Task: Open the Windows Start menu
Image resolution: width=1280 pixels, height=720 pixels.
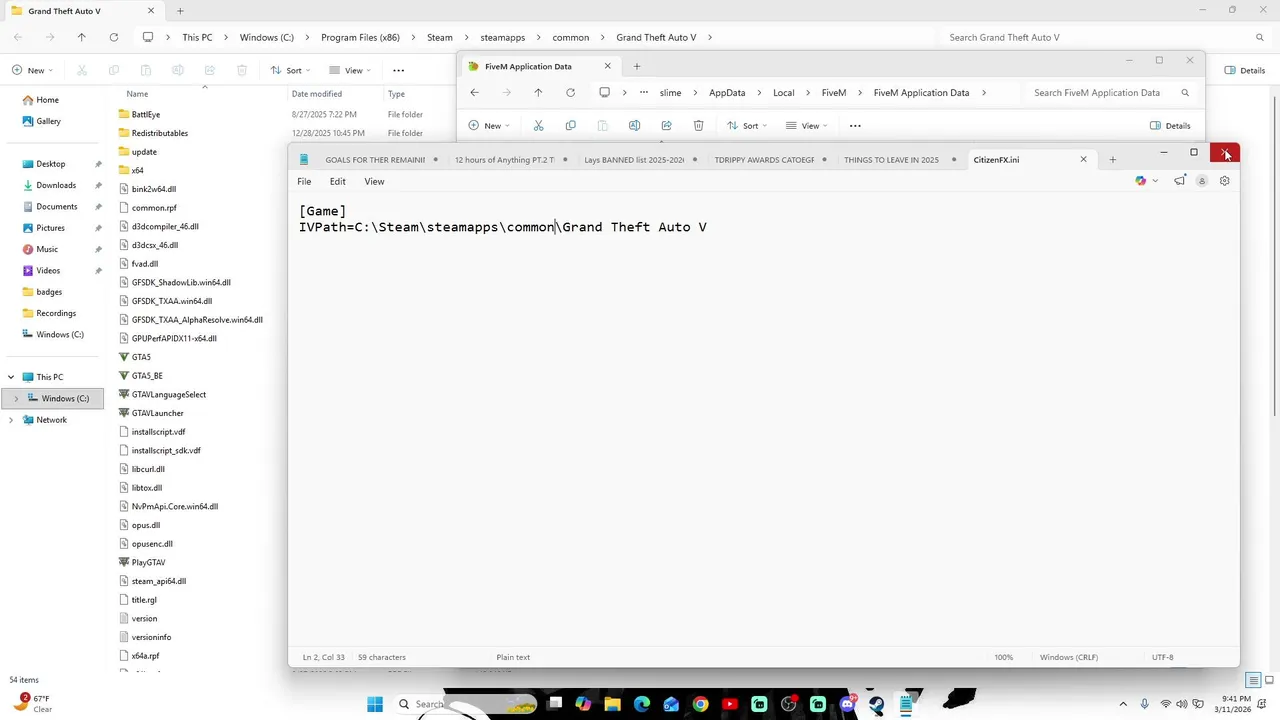Action: tap(375, 704)
